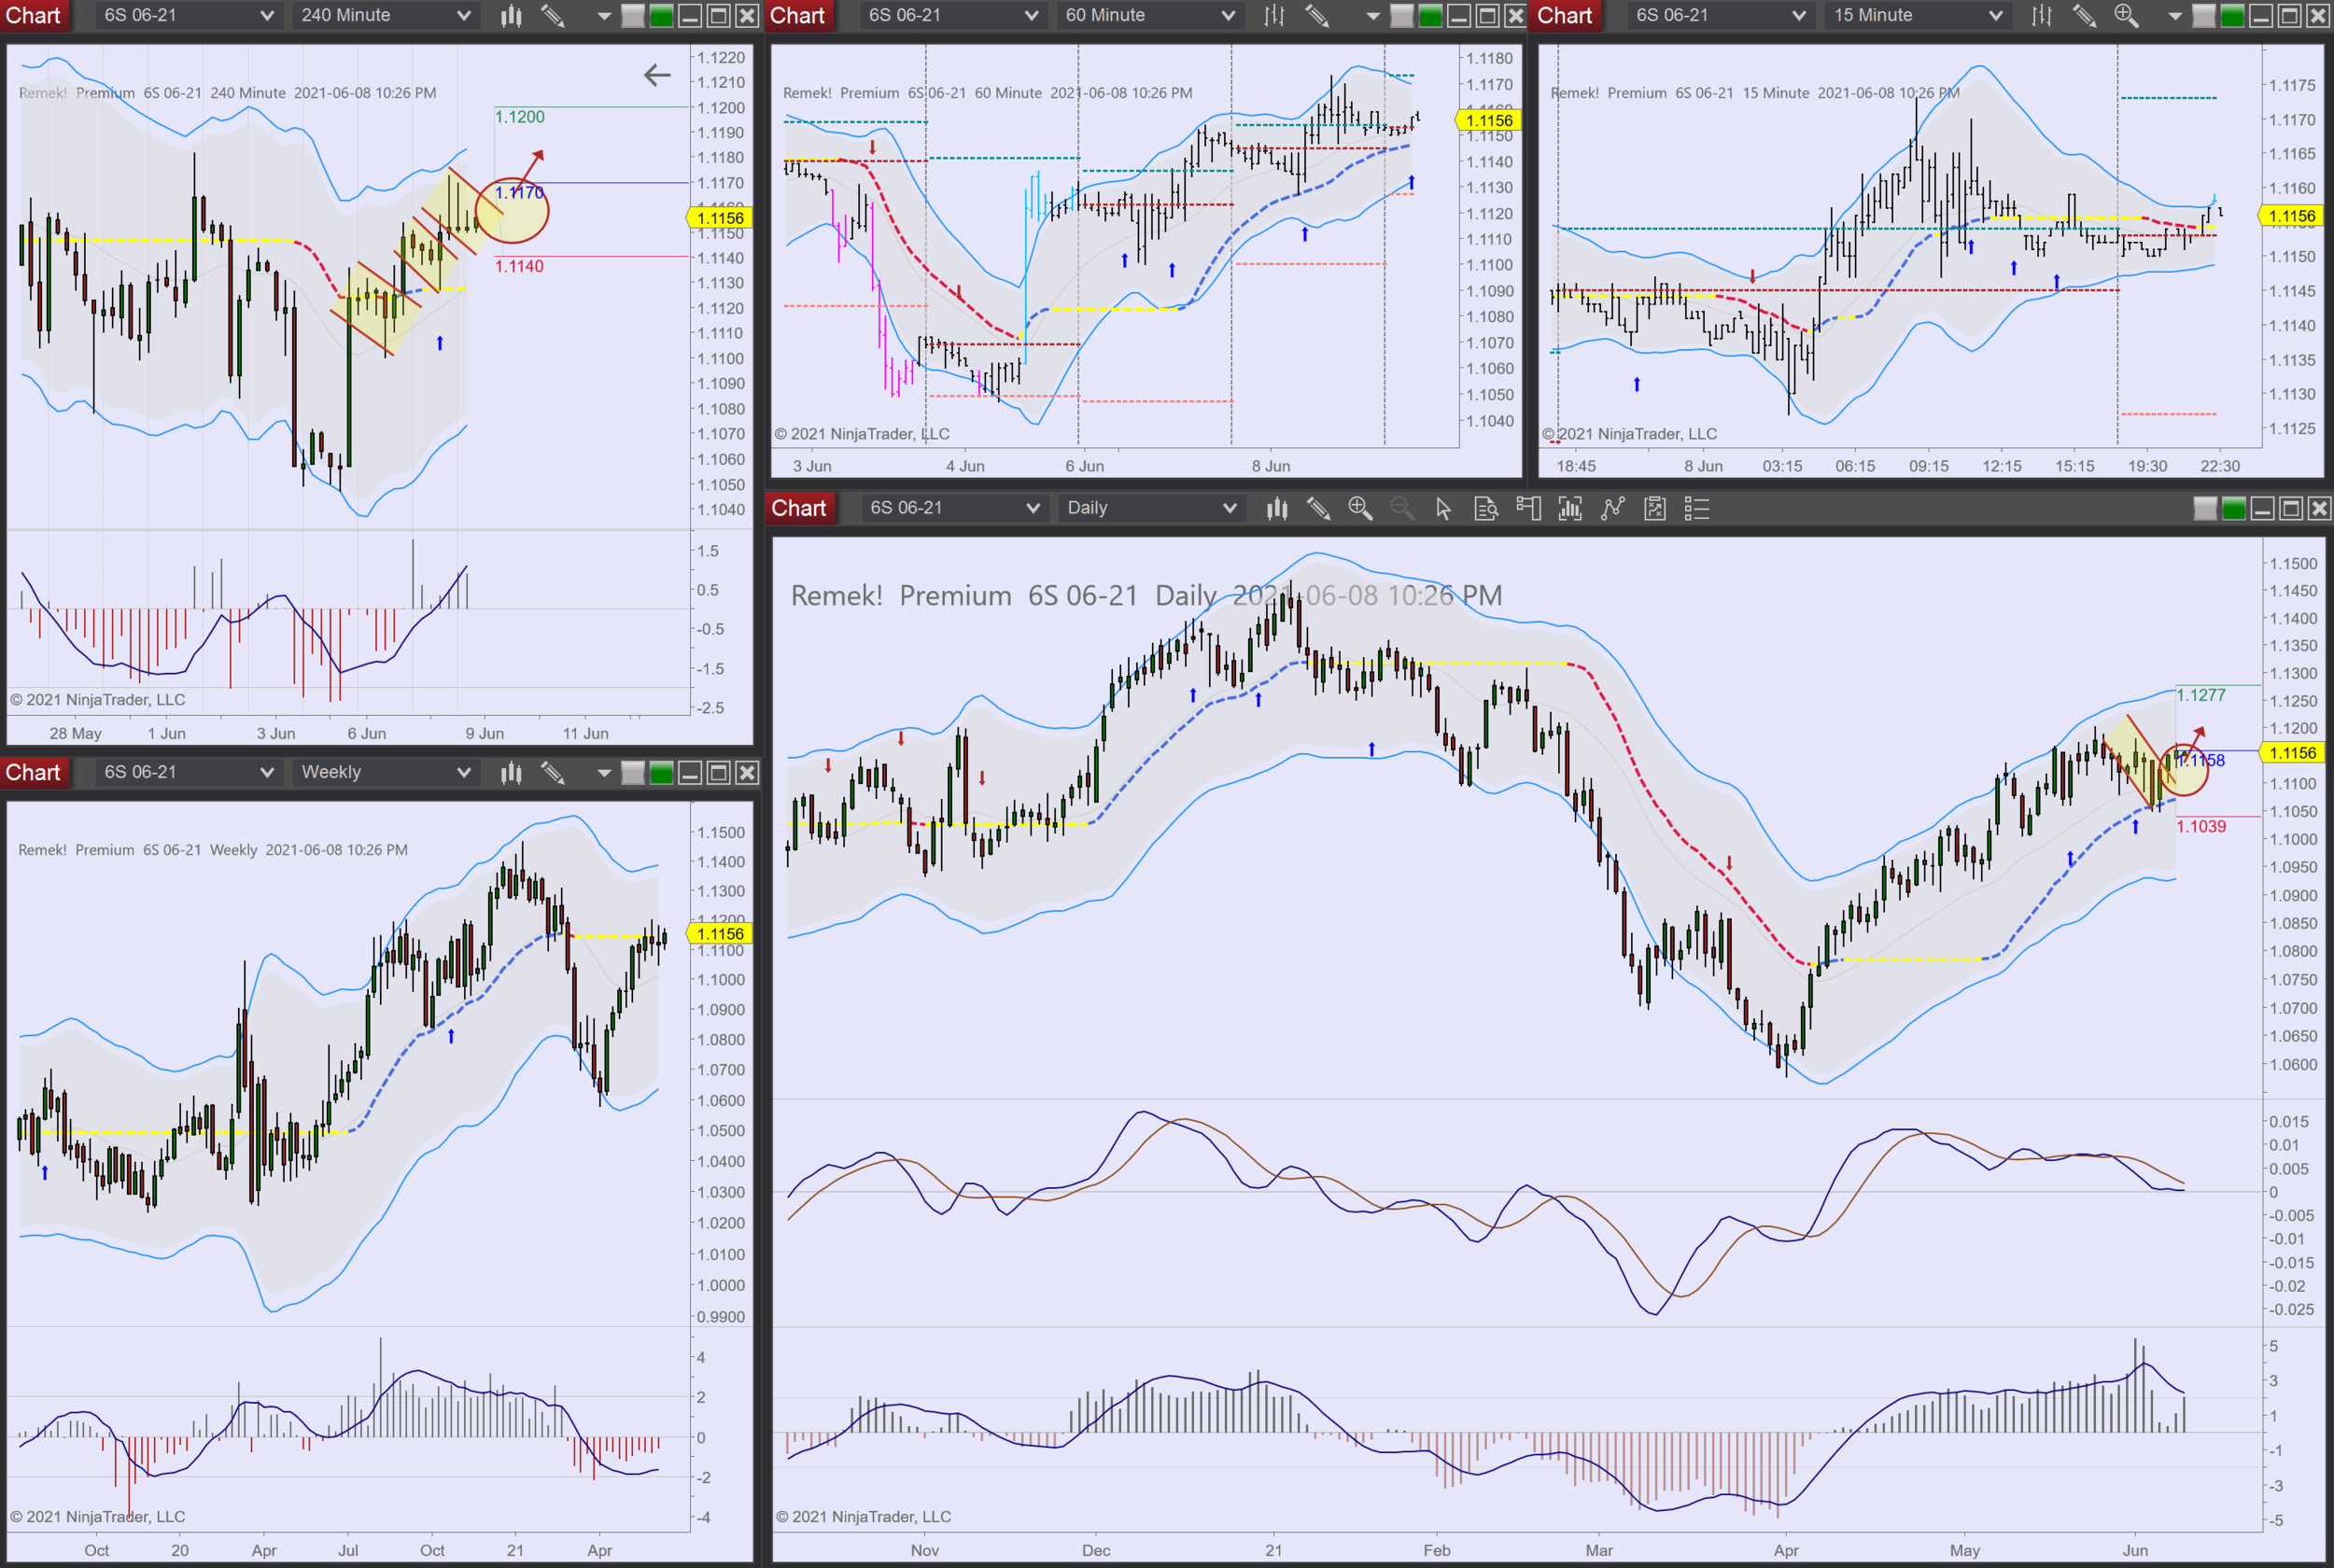Click the 1.1156 price marker on Daily axis
The width and height of the screenshot is (2334, 1568).
(2292, 753)
